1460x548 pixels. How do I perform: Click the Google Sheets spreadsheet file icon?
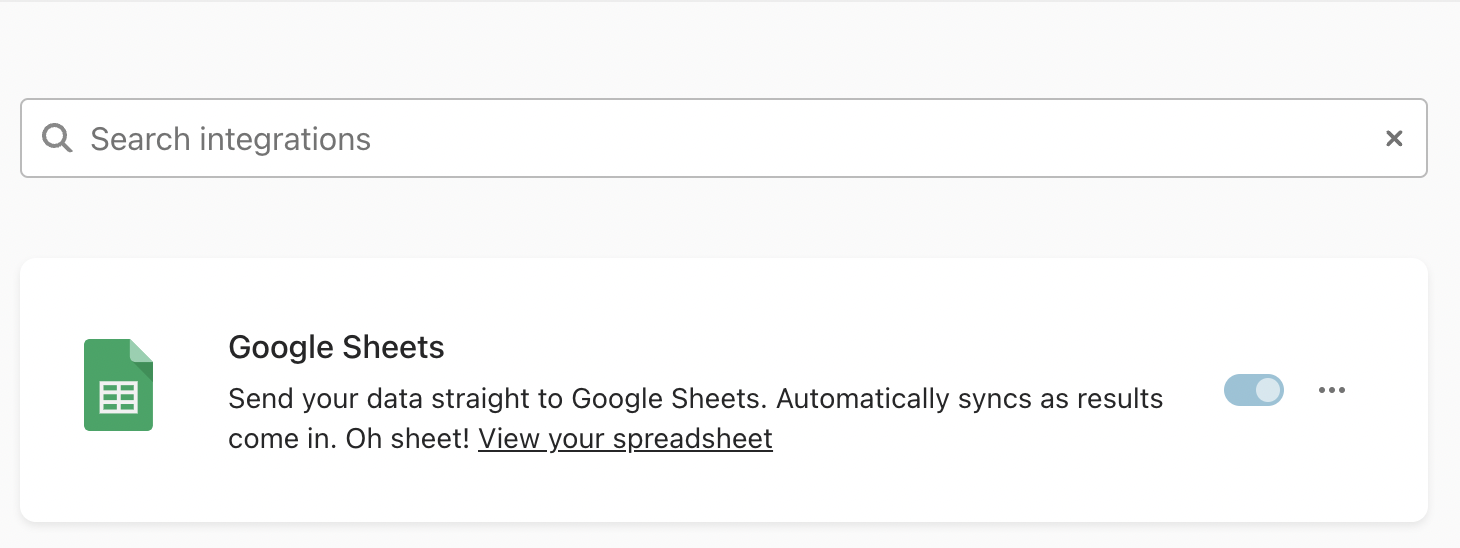pos(118,385)
